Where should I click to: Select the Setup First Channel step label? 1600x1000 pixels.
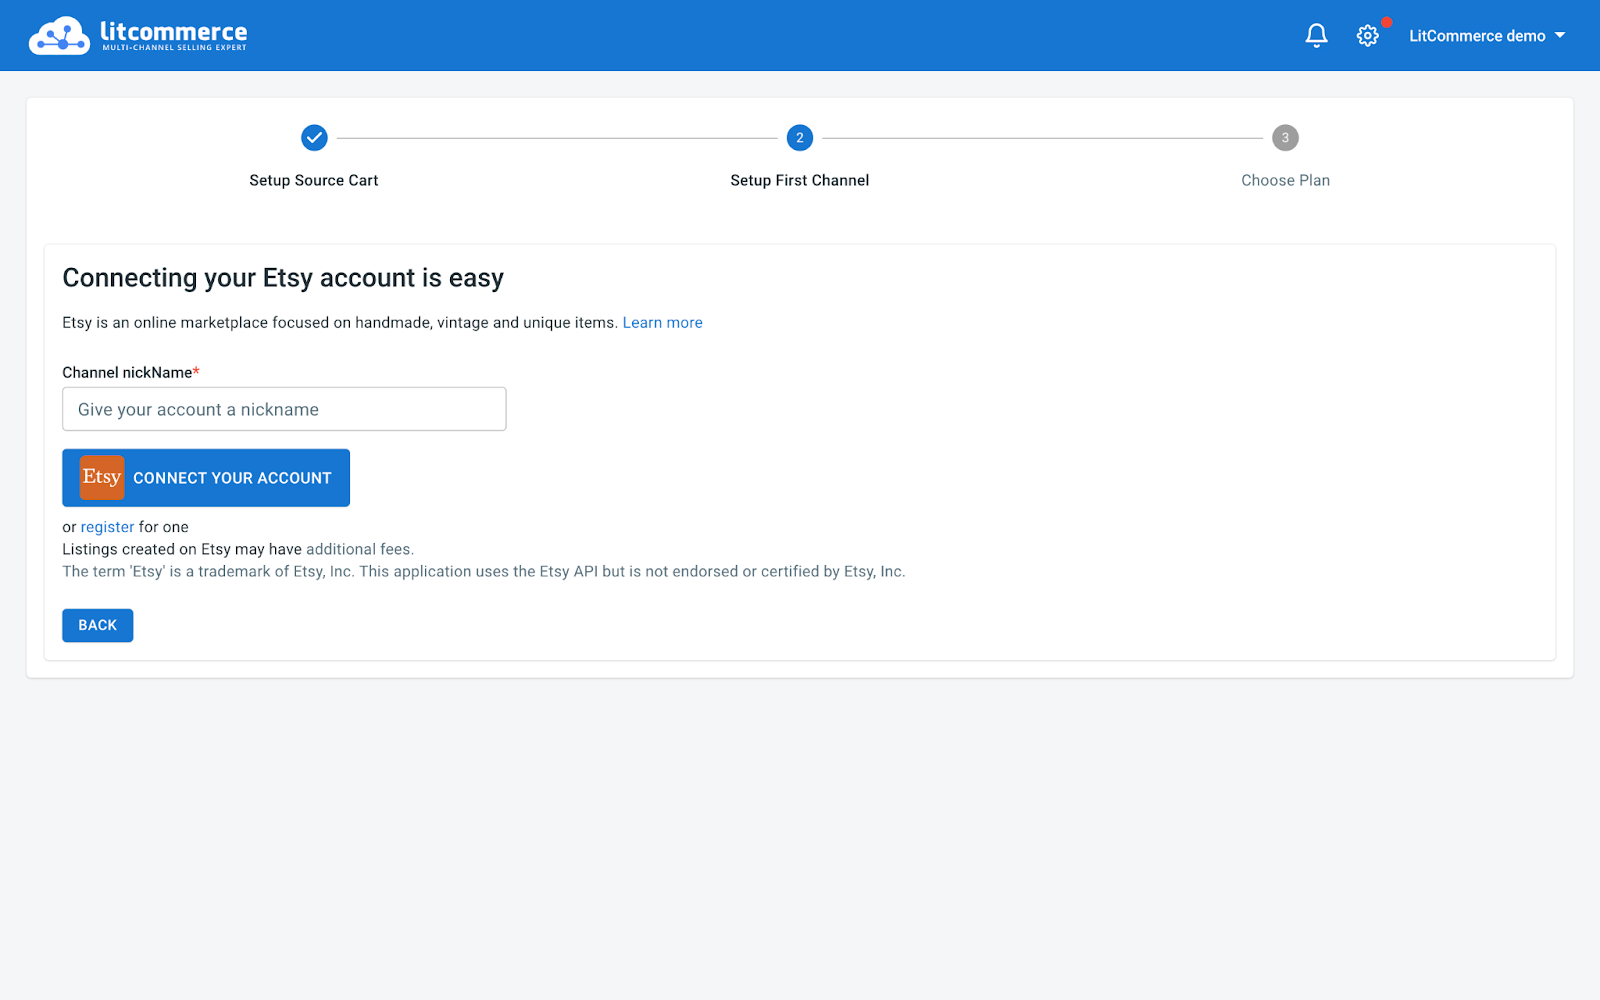coord(800,180)
